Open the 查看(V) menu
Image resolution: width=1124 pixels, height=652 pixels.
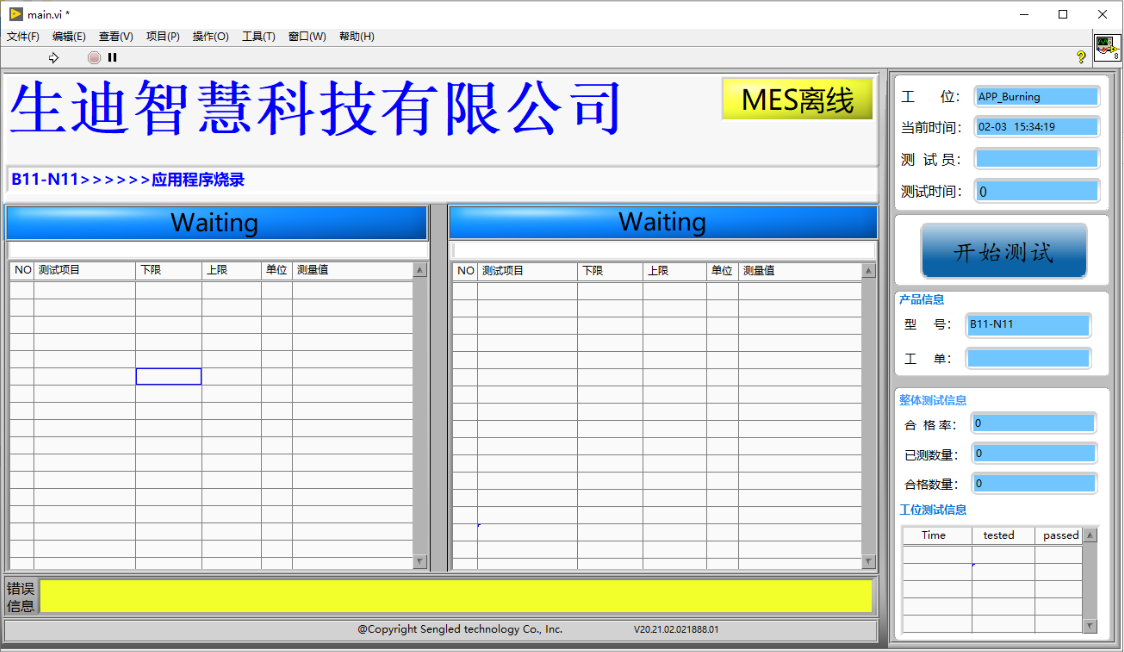[x=116, y=37]
